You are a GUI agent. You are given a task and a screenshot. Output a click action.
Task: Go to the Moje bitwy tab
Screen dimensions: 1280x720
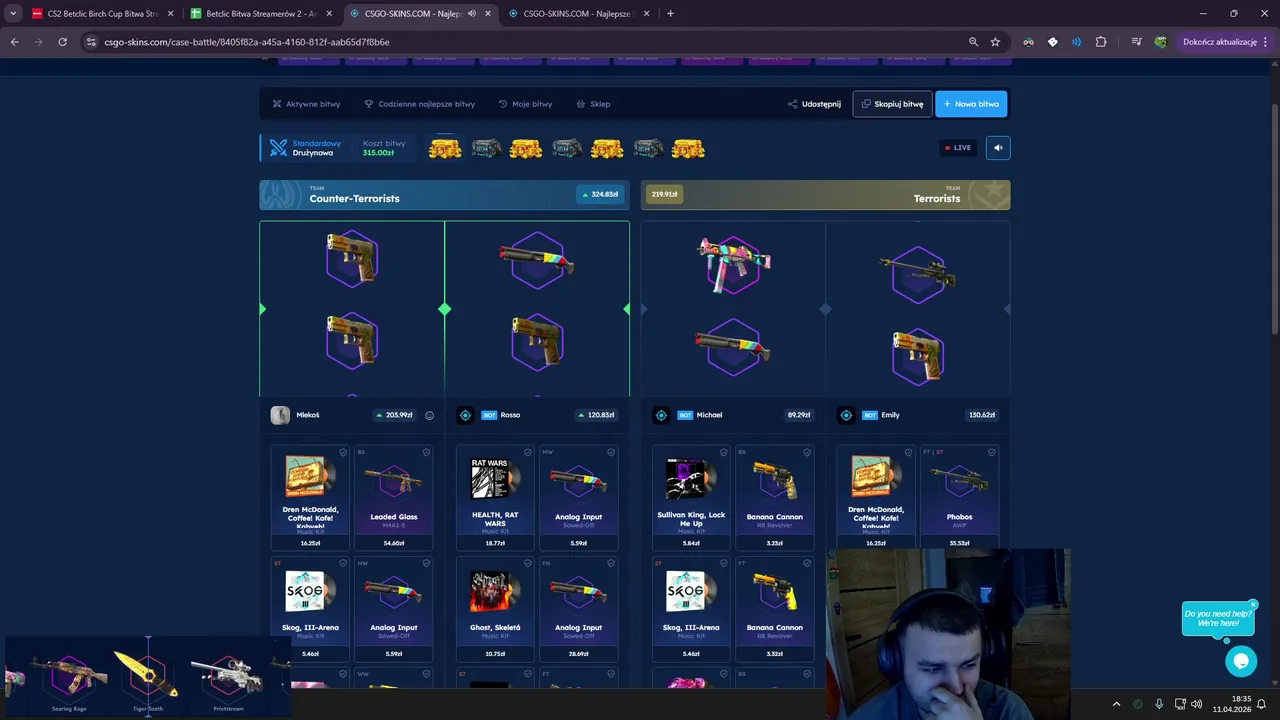tap(525, 104)
